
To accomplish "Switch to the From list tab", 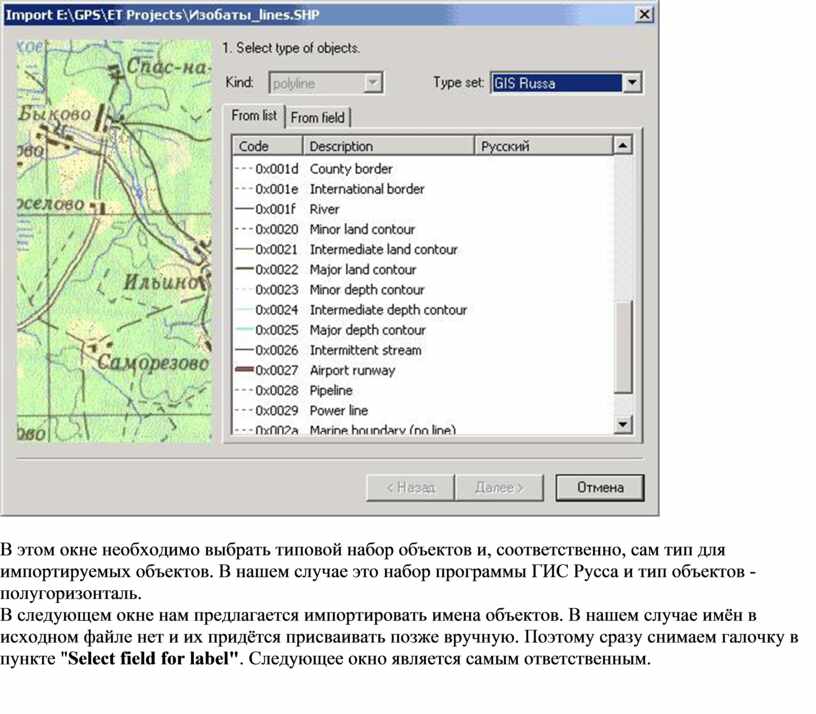I will (x=254, y=116).
